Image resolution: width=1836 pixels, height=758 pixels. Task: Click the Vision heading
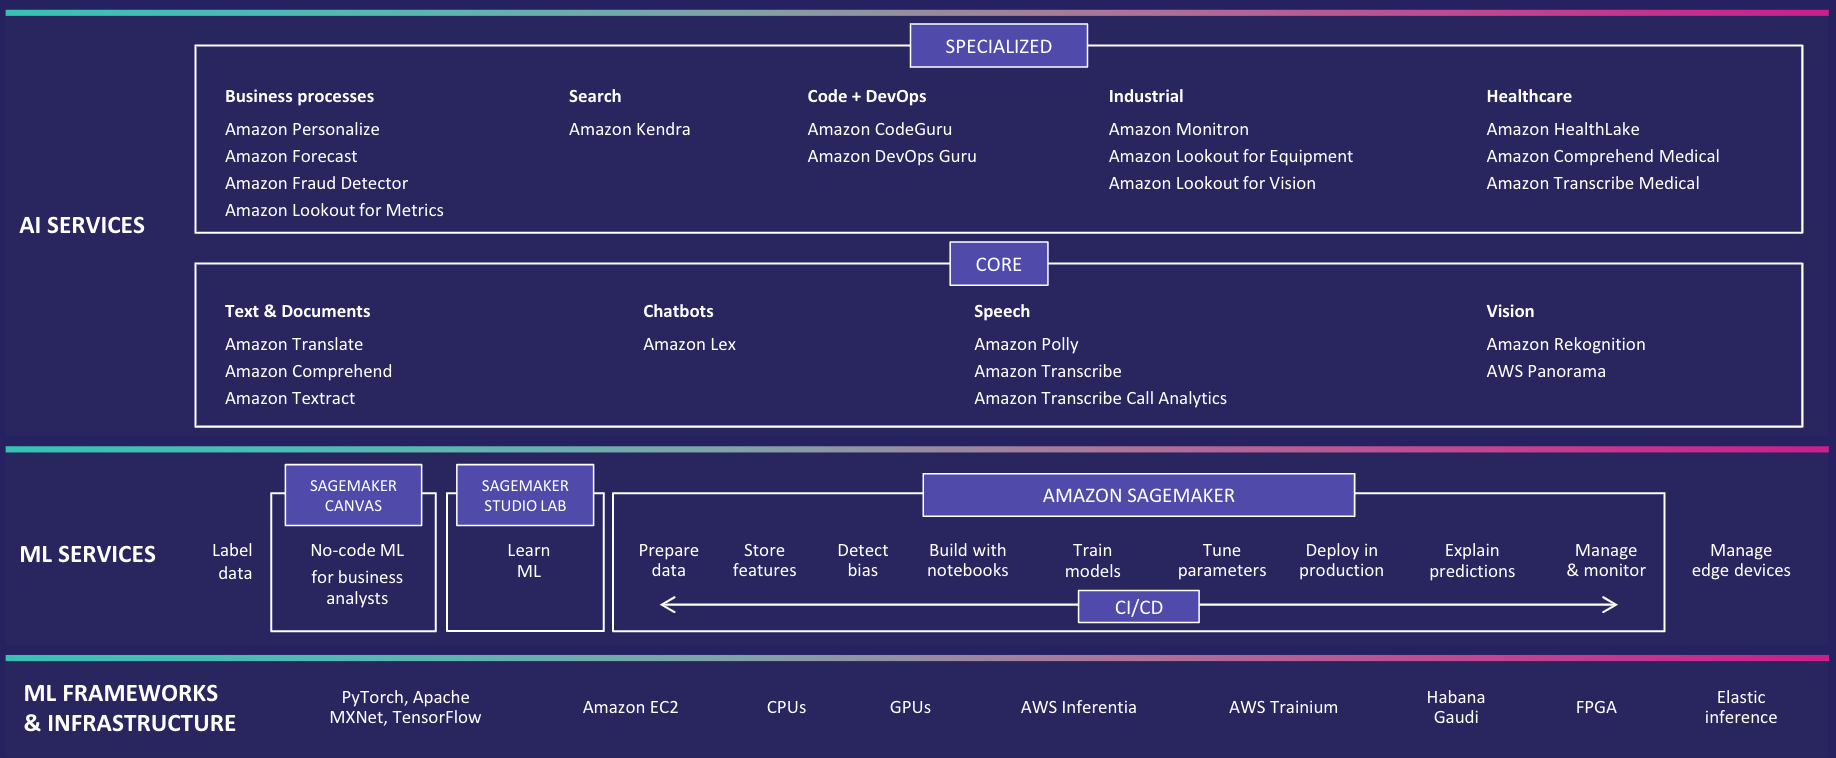click(x=1510, y=311)
